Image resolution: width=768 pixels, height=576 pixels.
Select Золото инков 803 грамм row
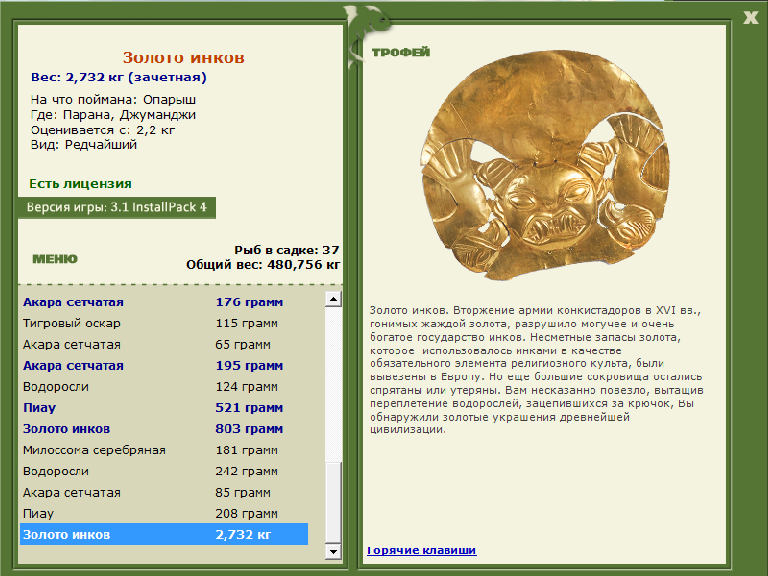[x=164, y=429]
